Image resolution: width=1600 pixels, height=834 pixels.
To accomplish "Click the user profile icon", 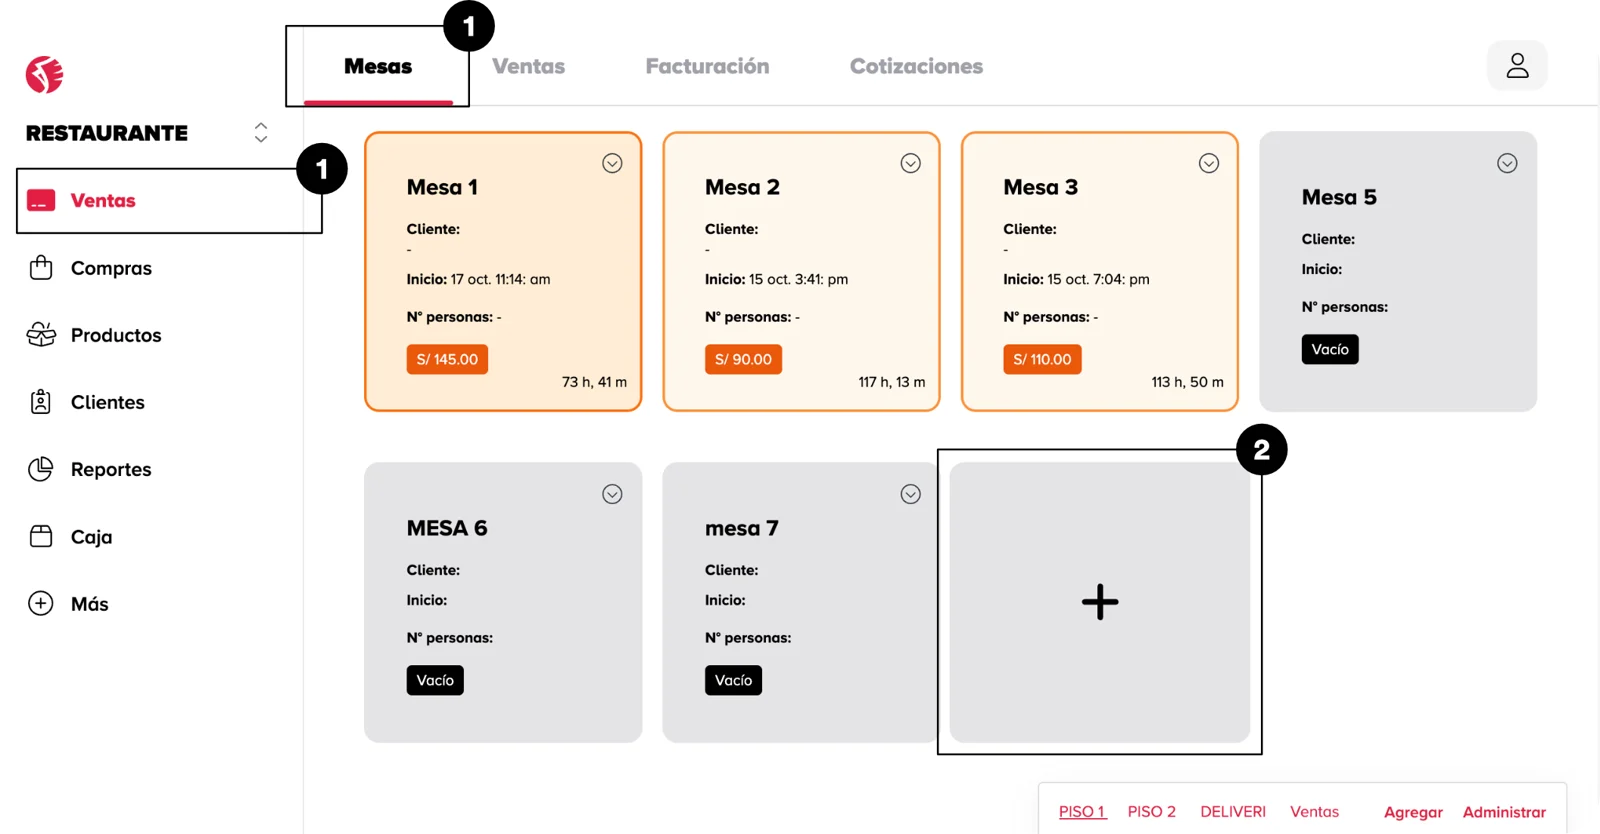I will pos(1517,66).
